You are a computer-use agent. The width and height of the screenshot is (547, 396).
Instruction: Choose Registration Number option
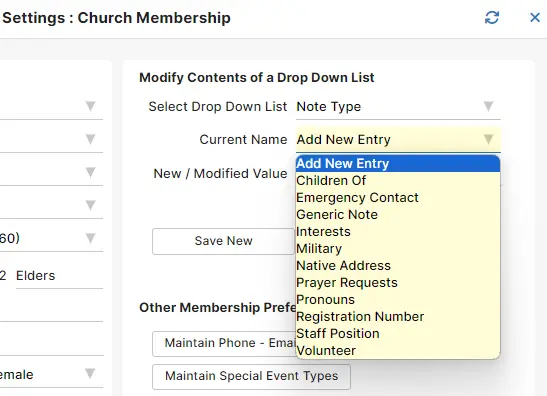click(x=398, y=316)
